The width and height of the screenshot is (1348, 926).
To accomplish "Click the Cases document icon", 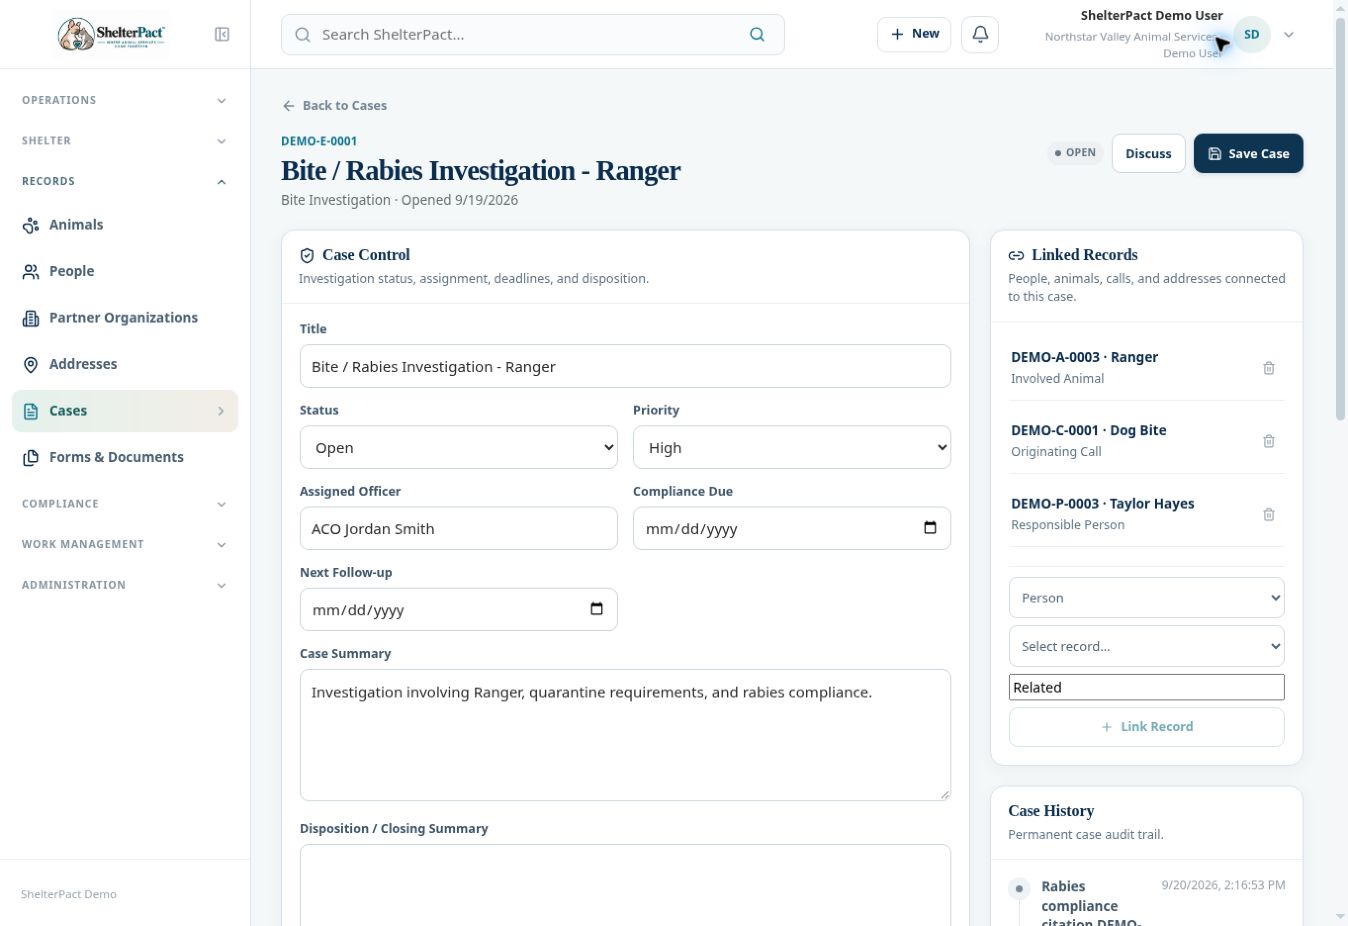I will click(31, 411).
